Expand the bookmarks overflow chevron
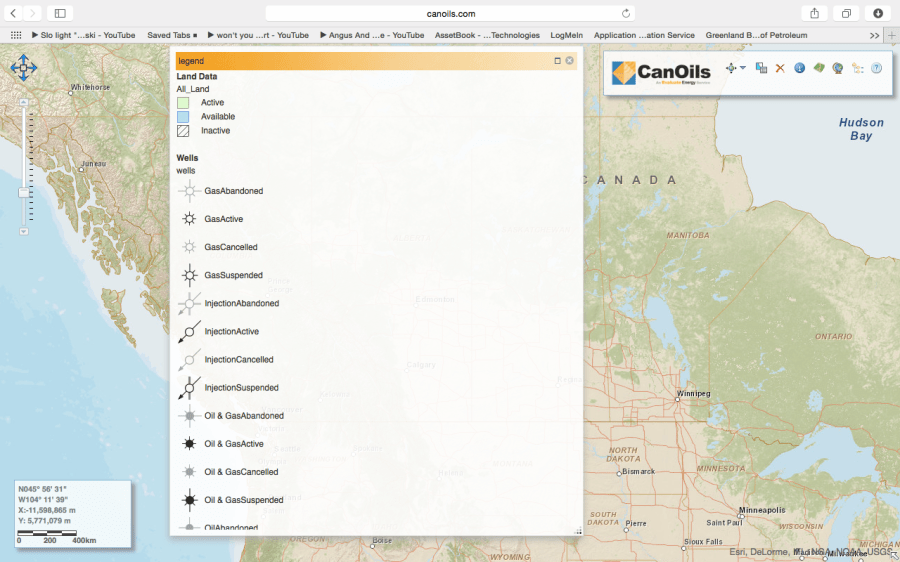The image size is (900, 562). (x=874, y=35)
